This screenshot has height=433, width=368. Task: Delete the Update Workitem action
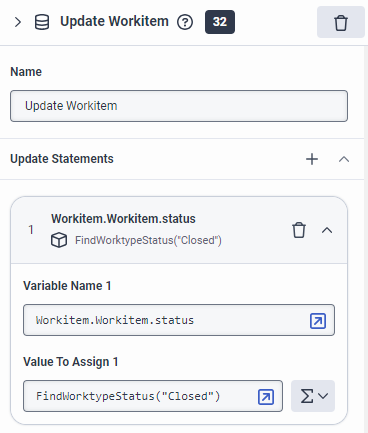tap(341, 22)
